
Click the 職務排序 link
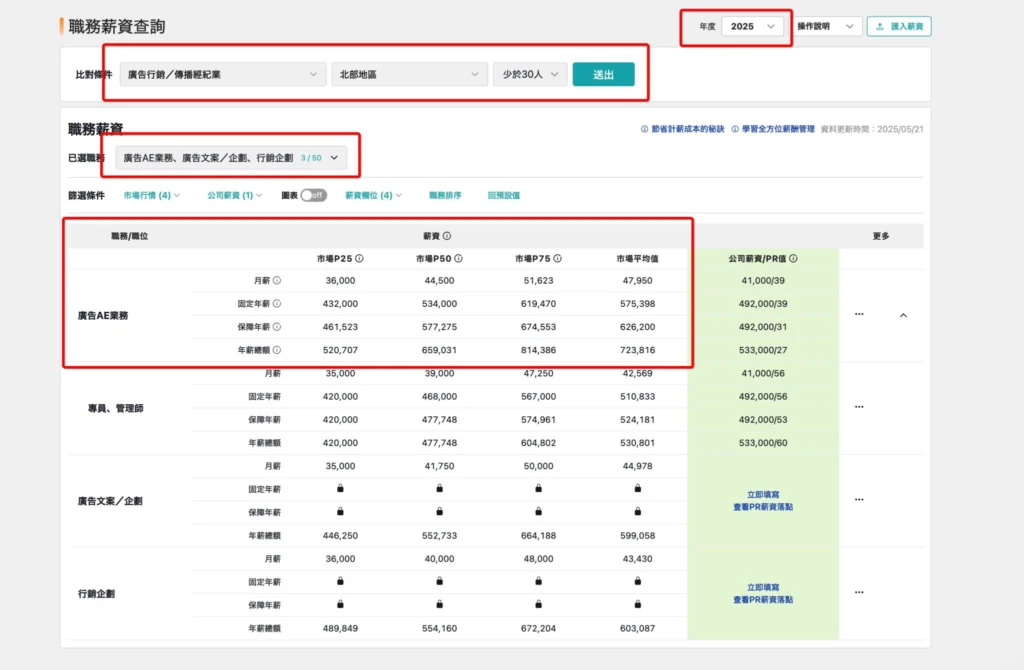point(445,195)
